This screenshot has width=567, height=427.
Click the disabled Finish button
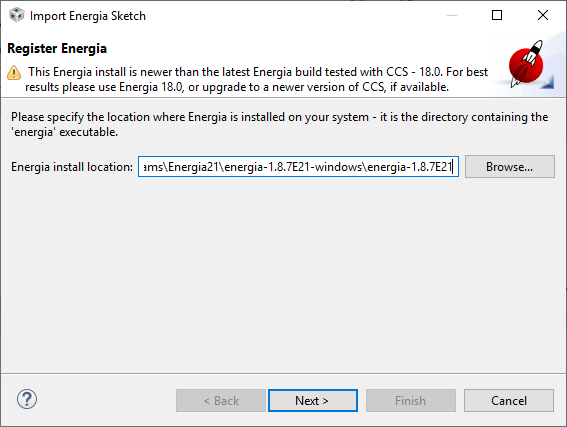point(411,400)
